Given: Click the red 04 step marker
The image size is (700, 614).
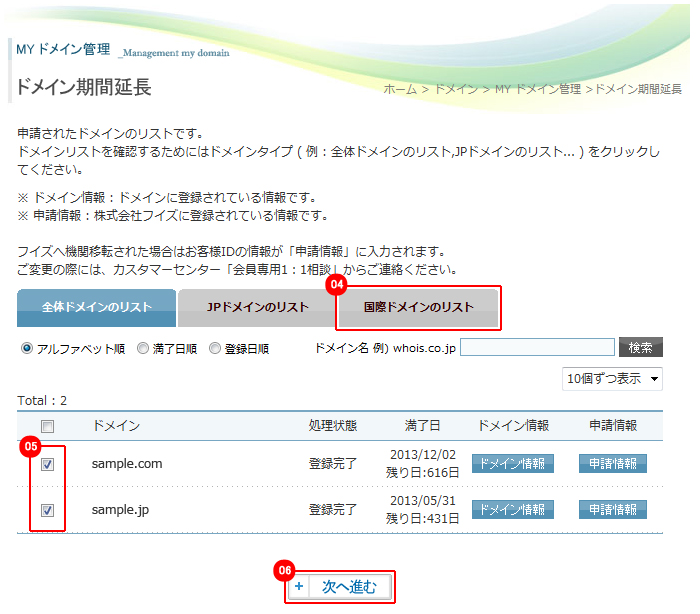Looking at the screenshot, I should (337, 285).
